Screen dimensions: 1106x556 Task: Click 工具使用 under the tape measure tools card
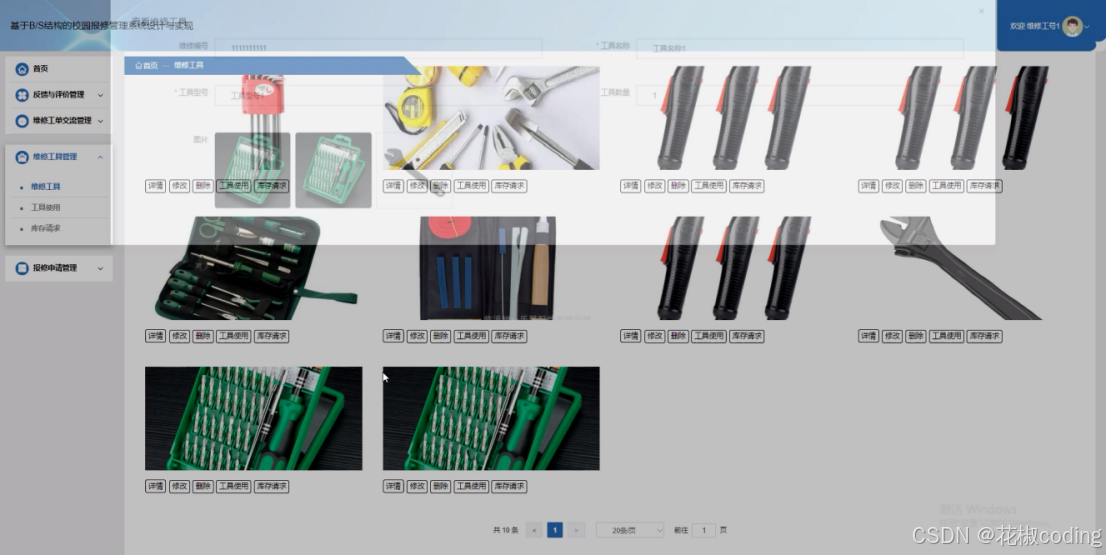coord(470,186)
